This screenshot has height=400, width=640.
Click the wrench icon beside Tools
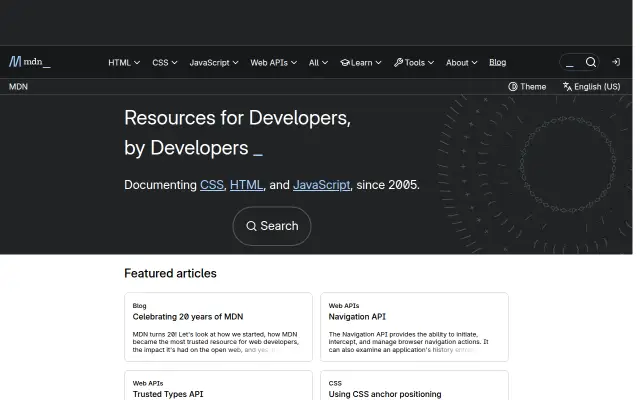398,62
